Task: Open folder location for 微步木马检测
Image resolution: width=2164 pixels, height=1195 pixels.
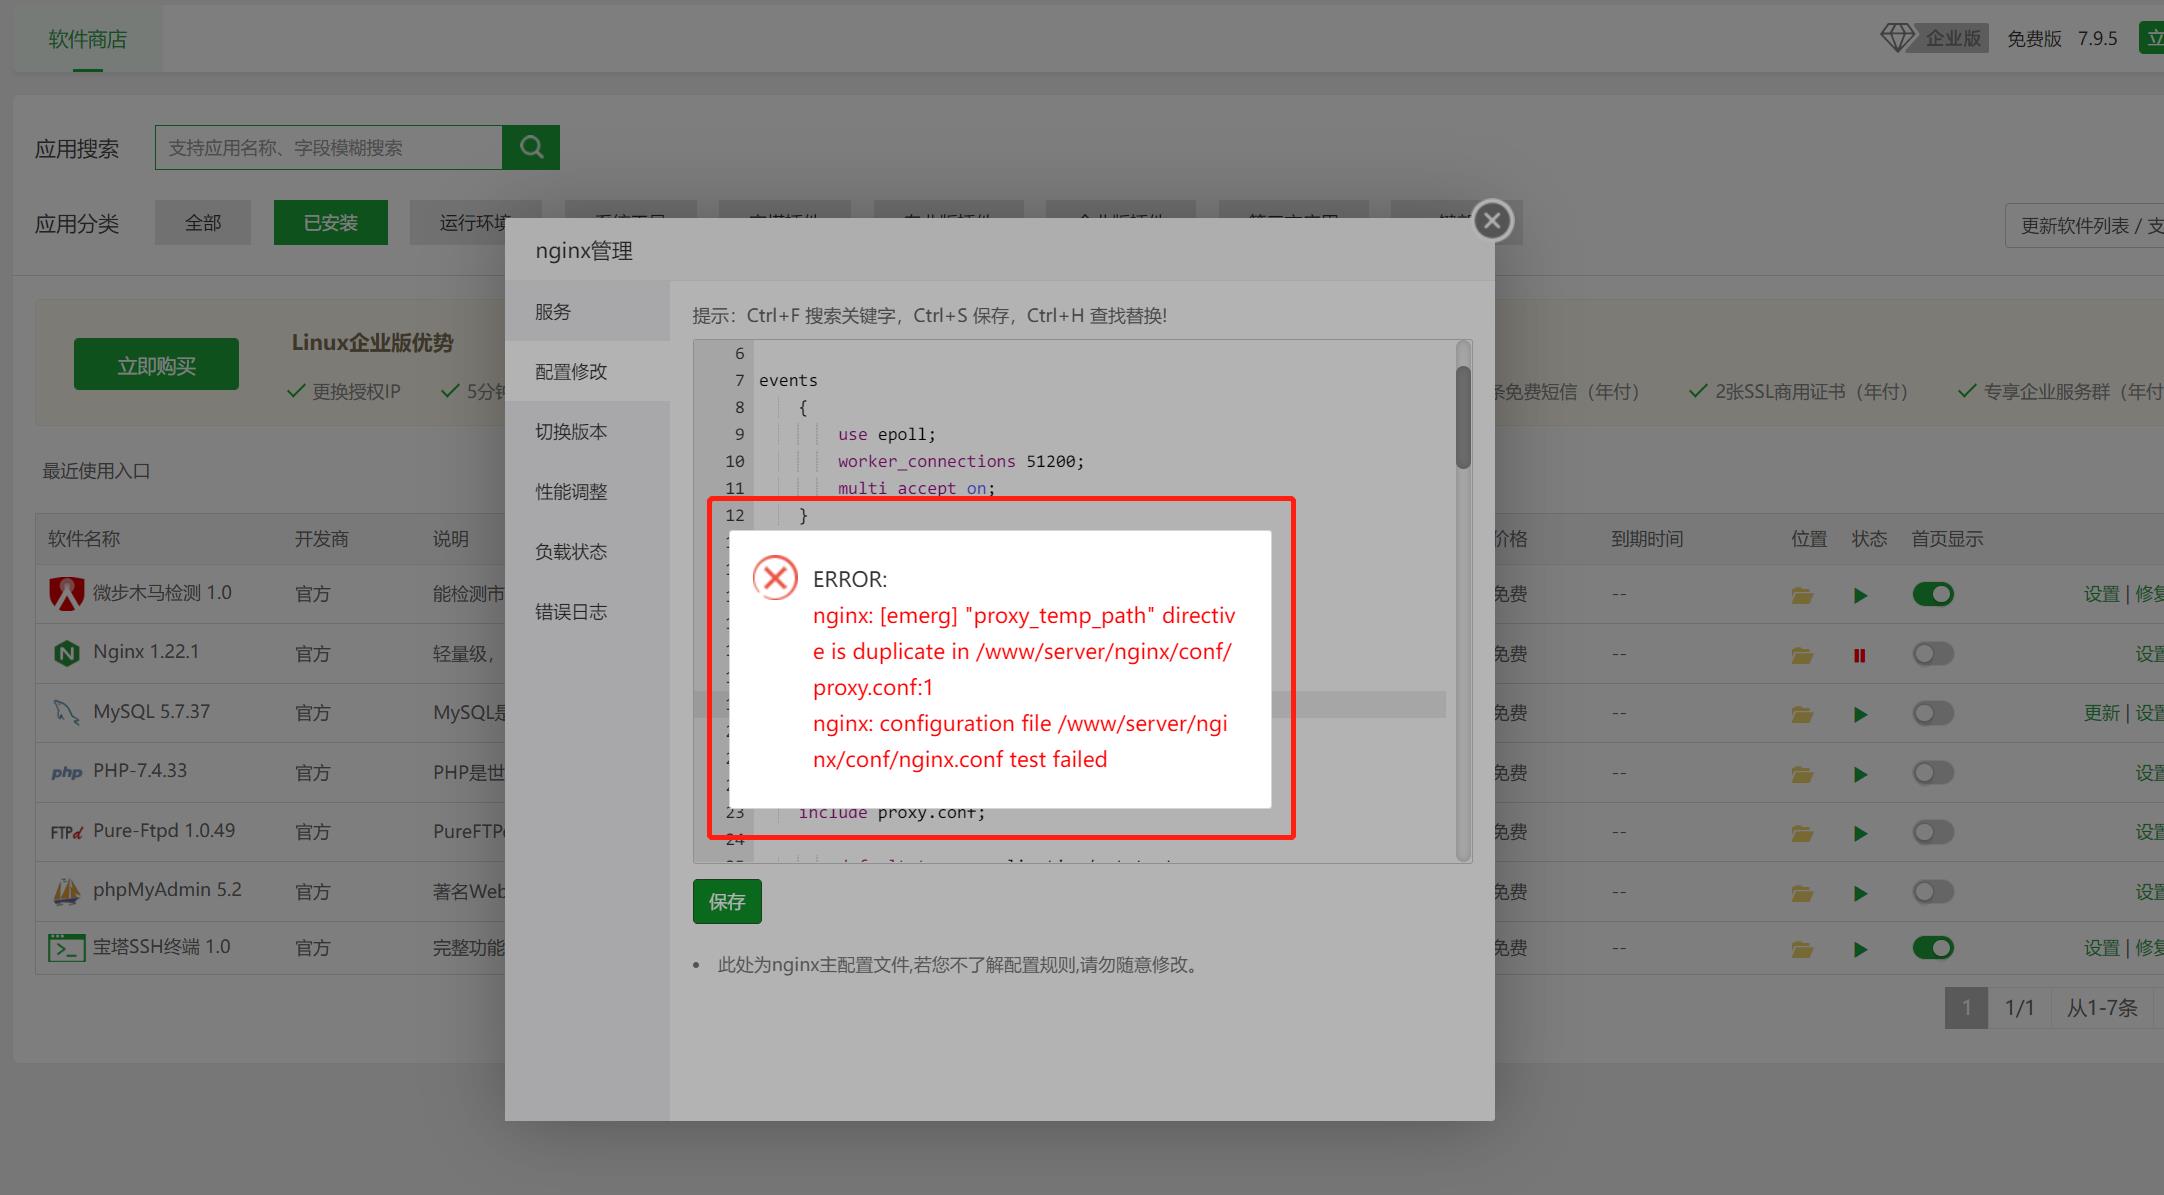Action: pos(1802,595)
